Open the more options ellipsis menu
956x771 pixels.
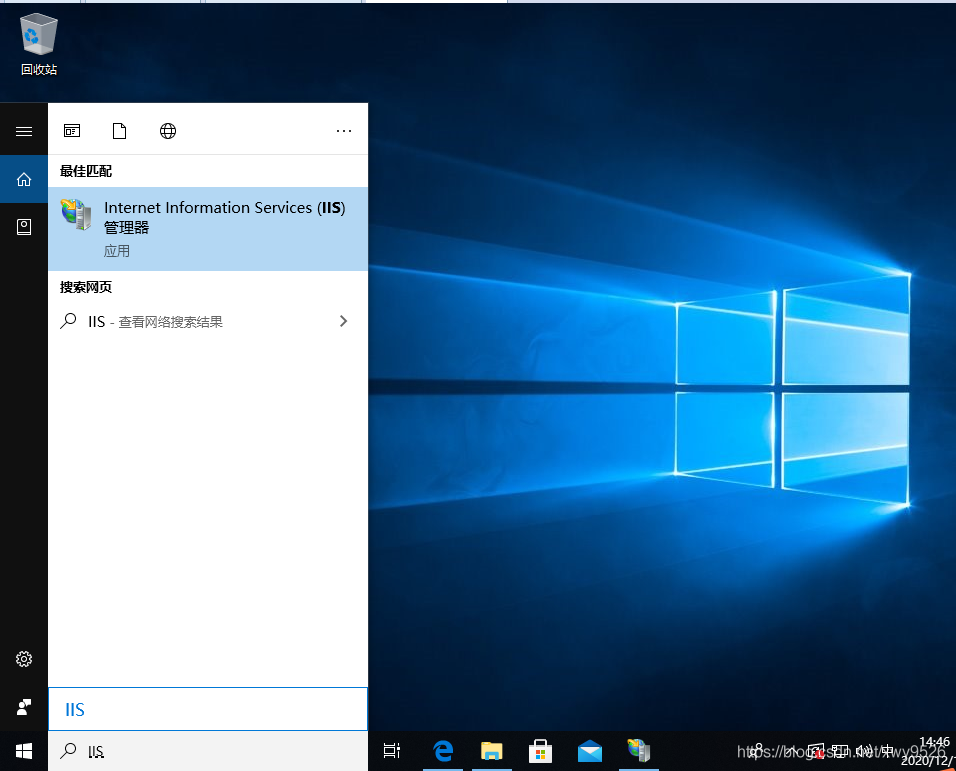(344, 130)
